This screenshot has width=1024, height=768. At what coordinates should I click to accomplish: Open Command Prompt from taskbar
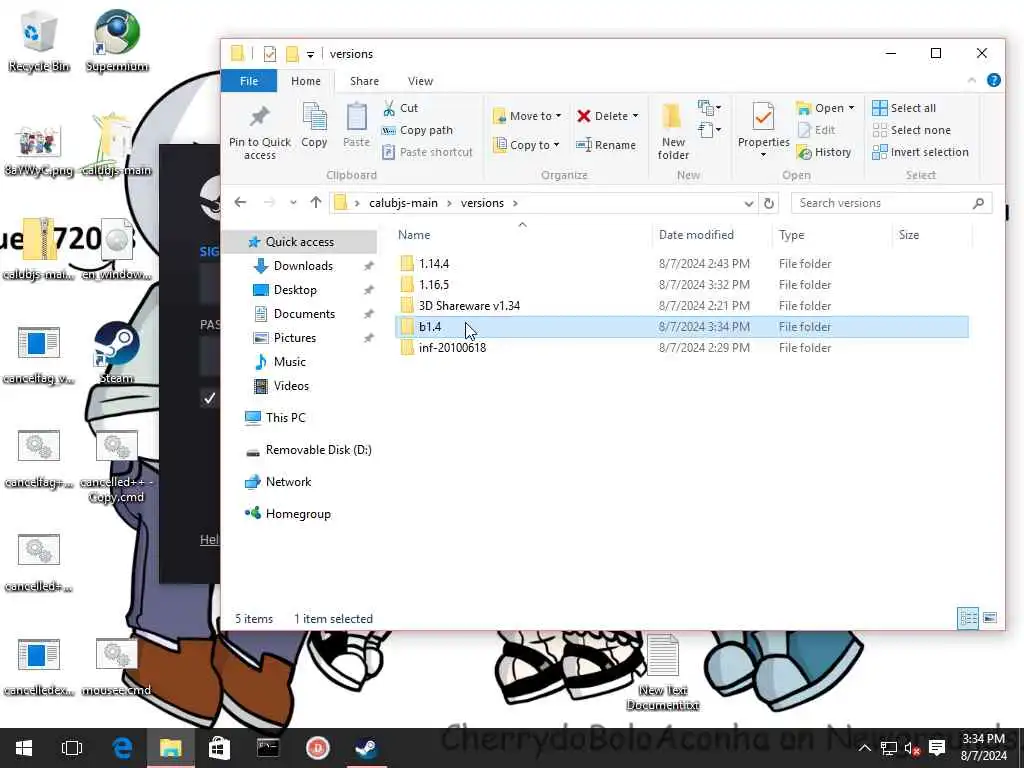[x=268, y=748]
